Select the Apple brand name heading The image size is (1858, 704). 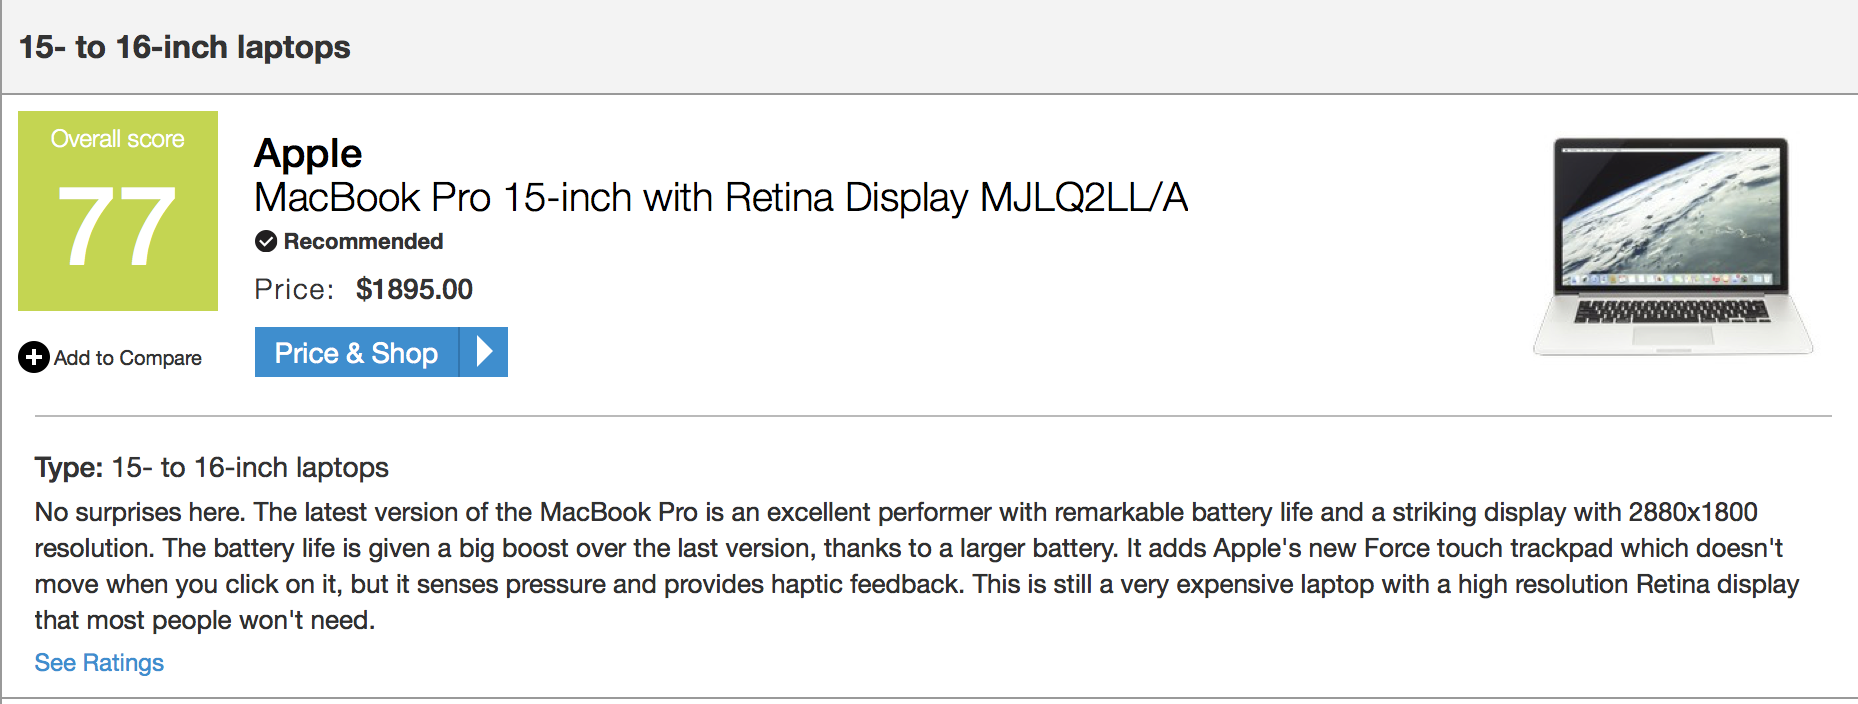pyautogui.click(x=308, y=153)
